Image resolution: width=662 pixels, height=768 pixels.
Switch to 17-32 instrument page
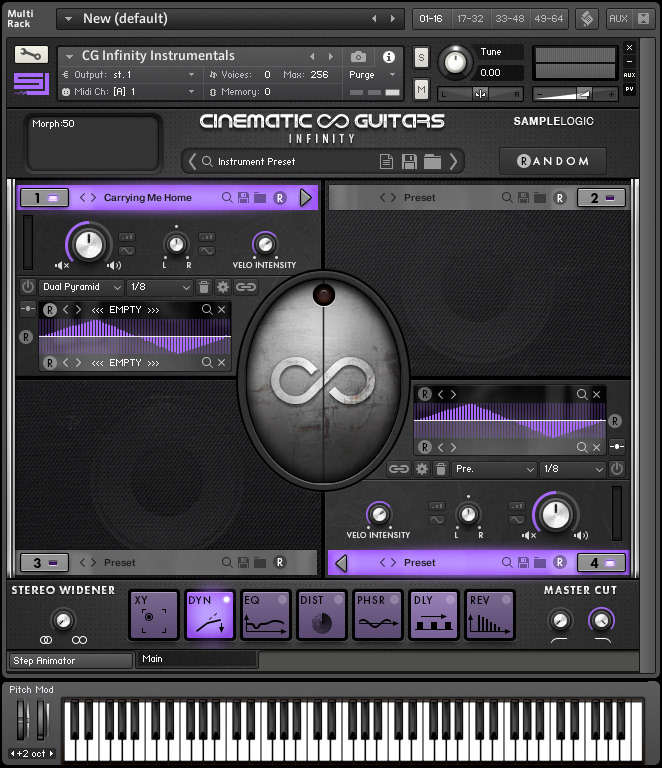[470, 19]
